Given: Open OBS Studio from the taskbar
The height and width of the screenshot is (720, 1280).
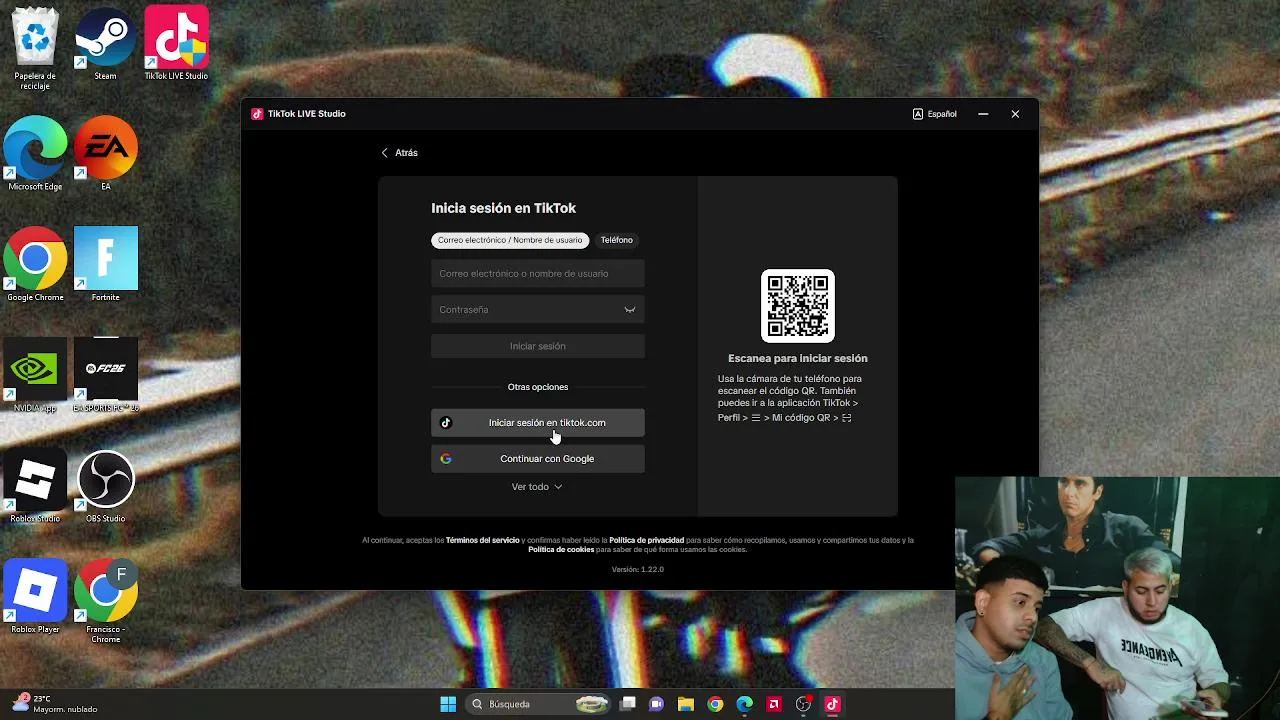Looking at the screenshot, I should [x=803, y=704].
